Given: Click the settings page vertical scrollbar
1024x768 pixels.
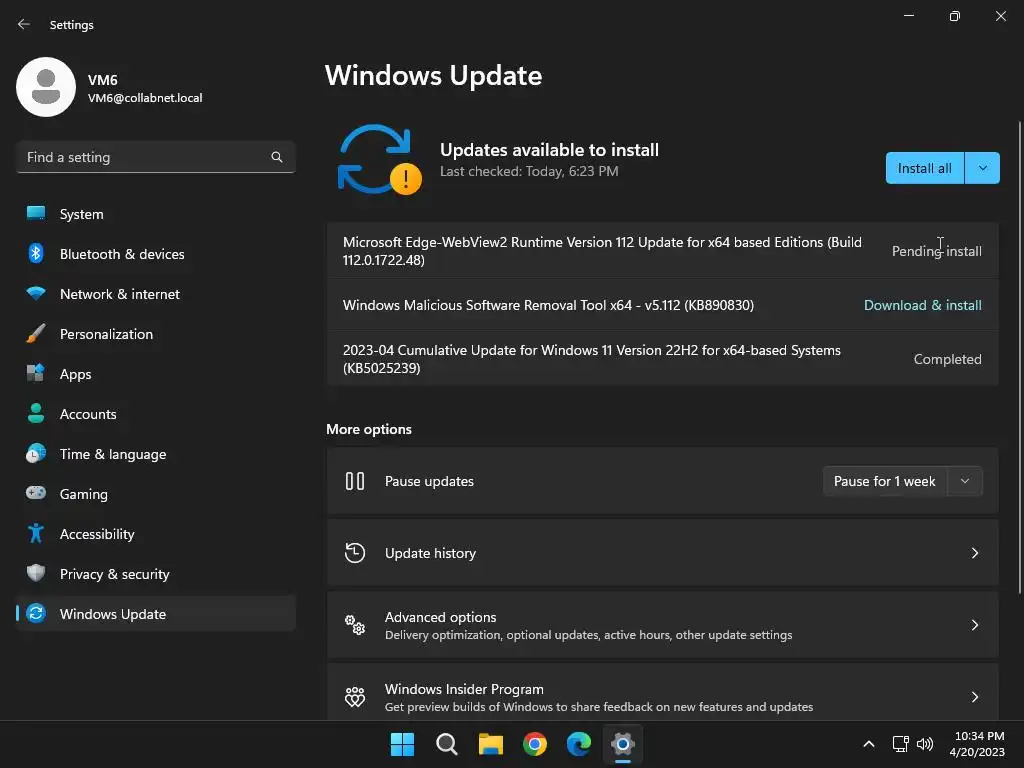Looking at the screenshot, I should click(1019, 358).
